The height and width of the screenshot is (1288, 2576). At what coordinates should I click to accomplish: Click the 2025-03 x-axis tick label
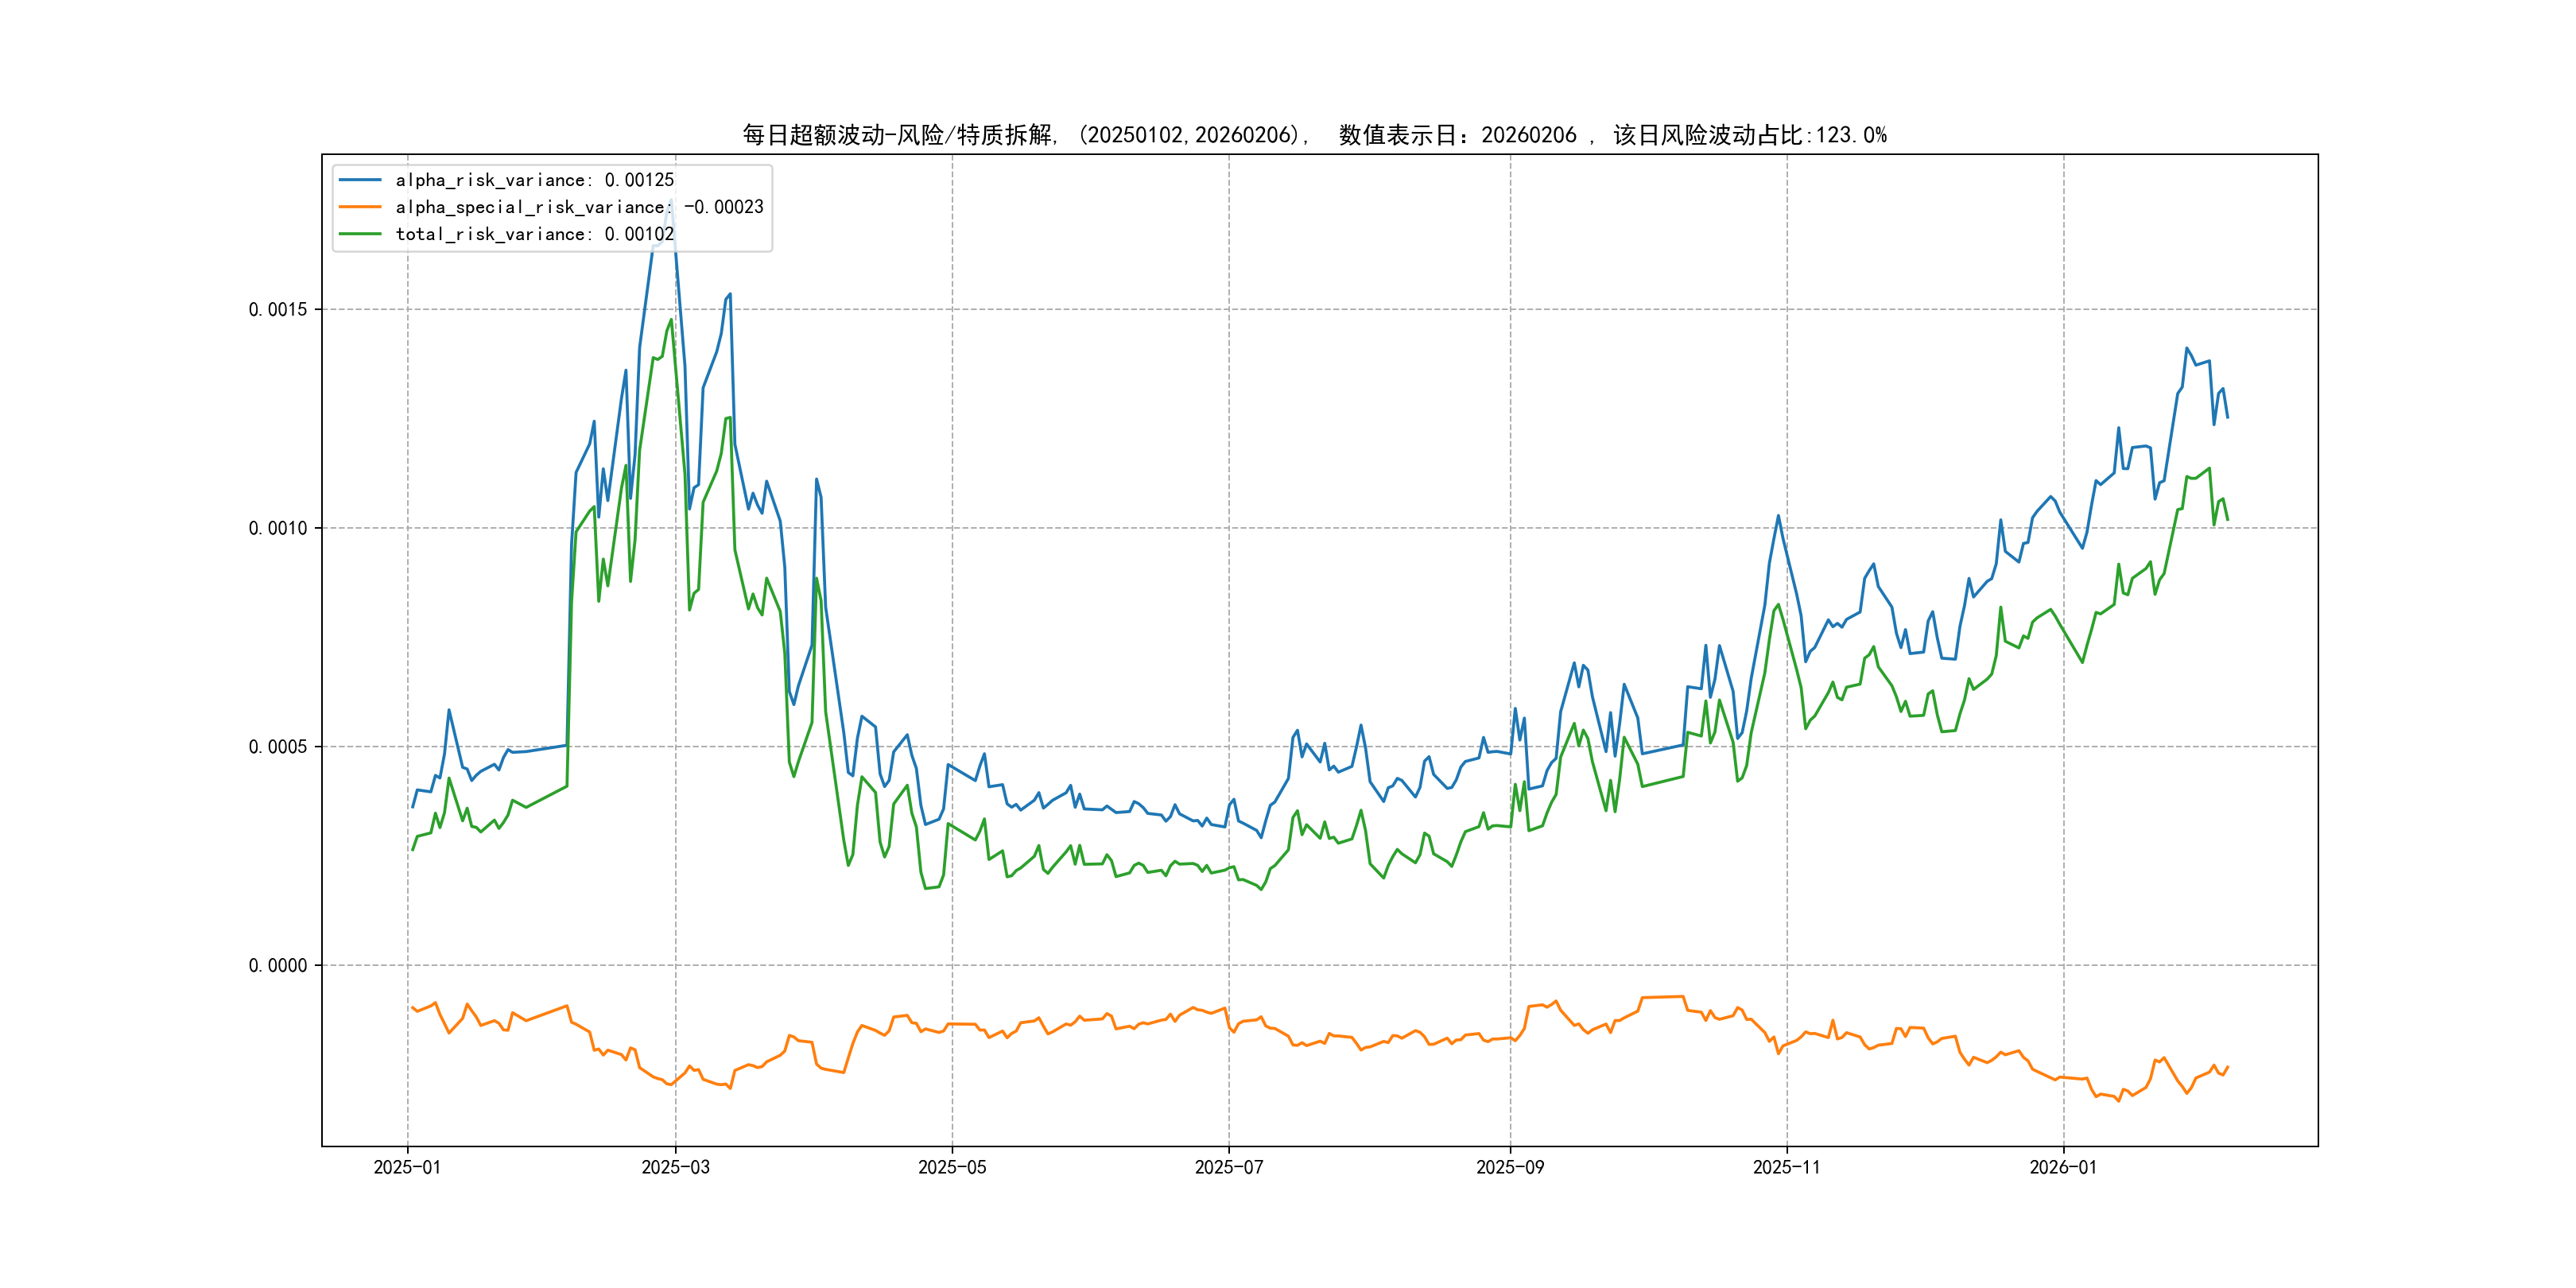point(675,1167)
